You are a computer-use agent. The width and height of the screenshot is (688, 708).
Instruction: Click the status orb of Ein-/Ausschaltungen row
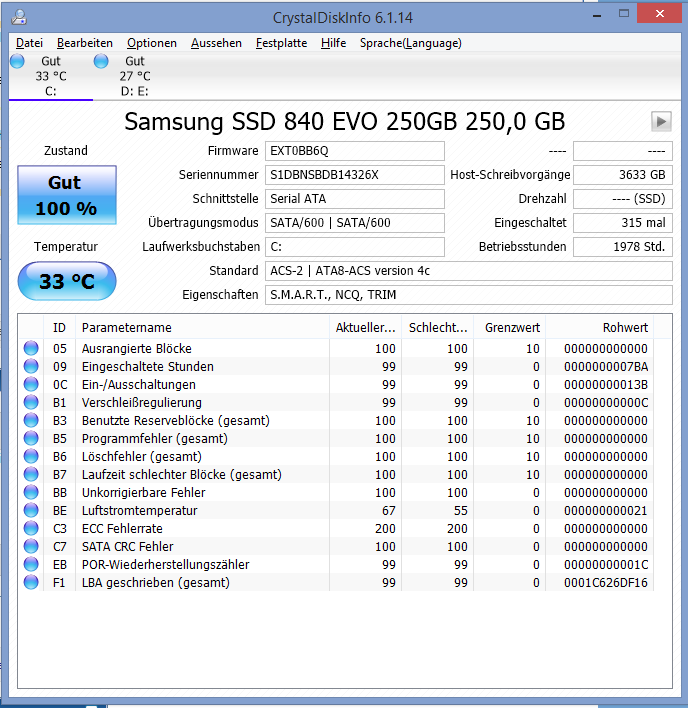[31, 384]
